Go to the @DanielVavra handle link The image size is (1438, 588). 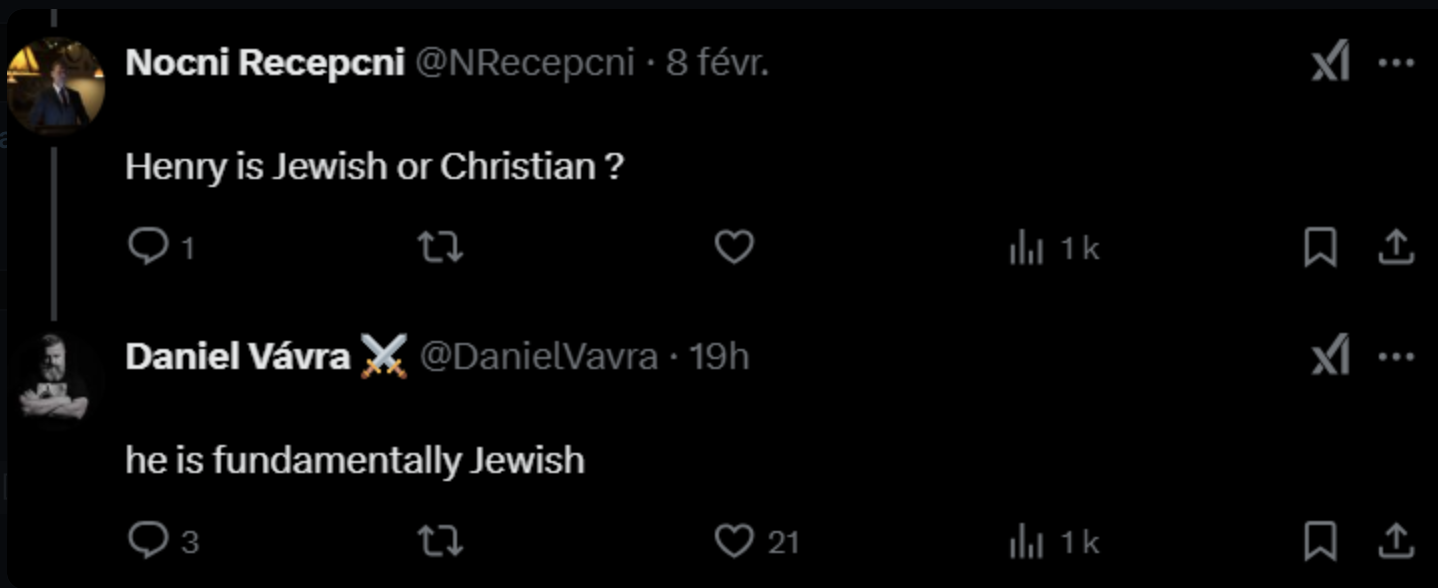click(538, 357)
